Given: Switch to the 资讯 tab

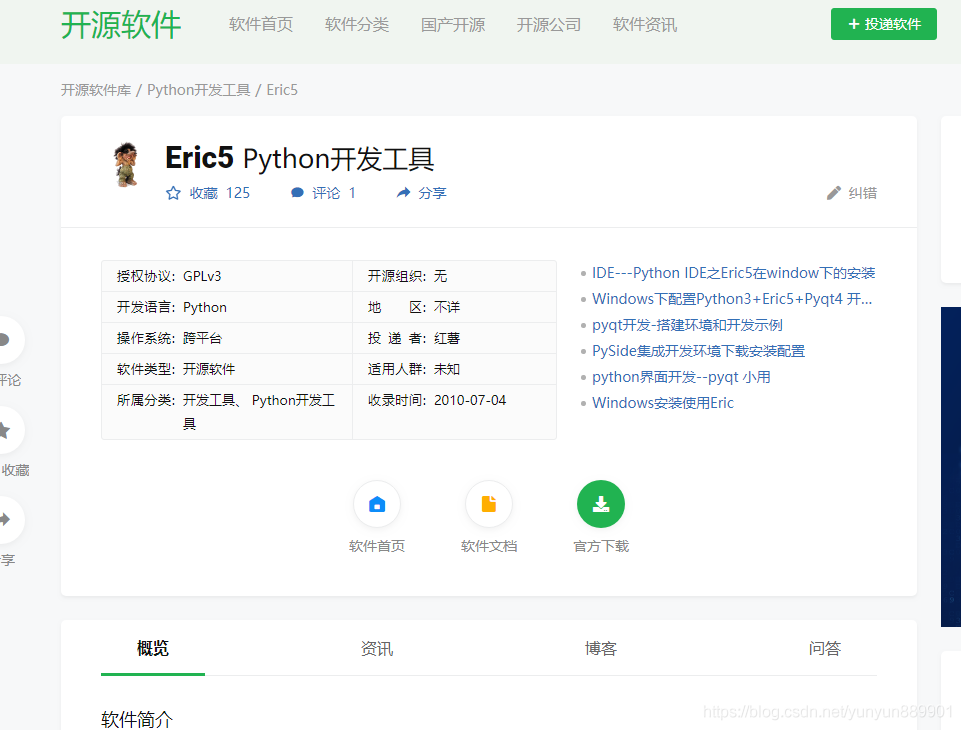Looking at the screenshot, I should pos(376,648).
